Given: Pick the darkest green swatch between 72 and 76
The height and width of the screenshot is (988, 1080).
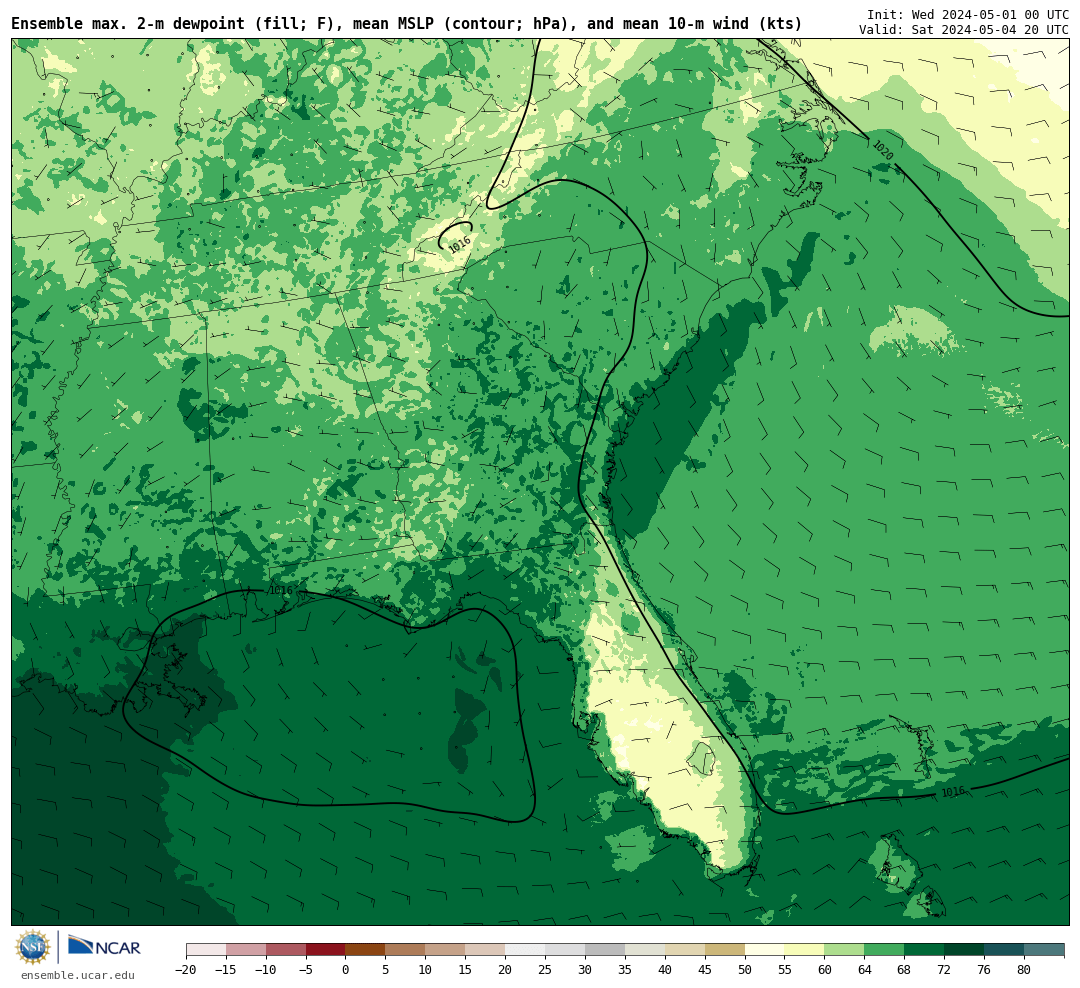Looking at the screenshot, I should point(964,950).
